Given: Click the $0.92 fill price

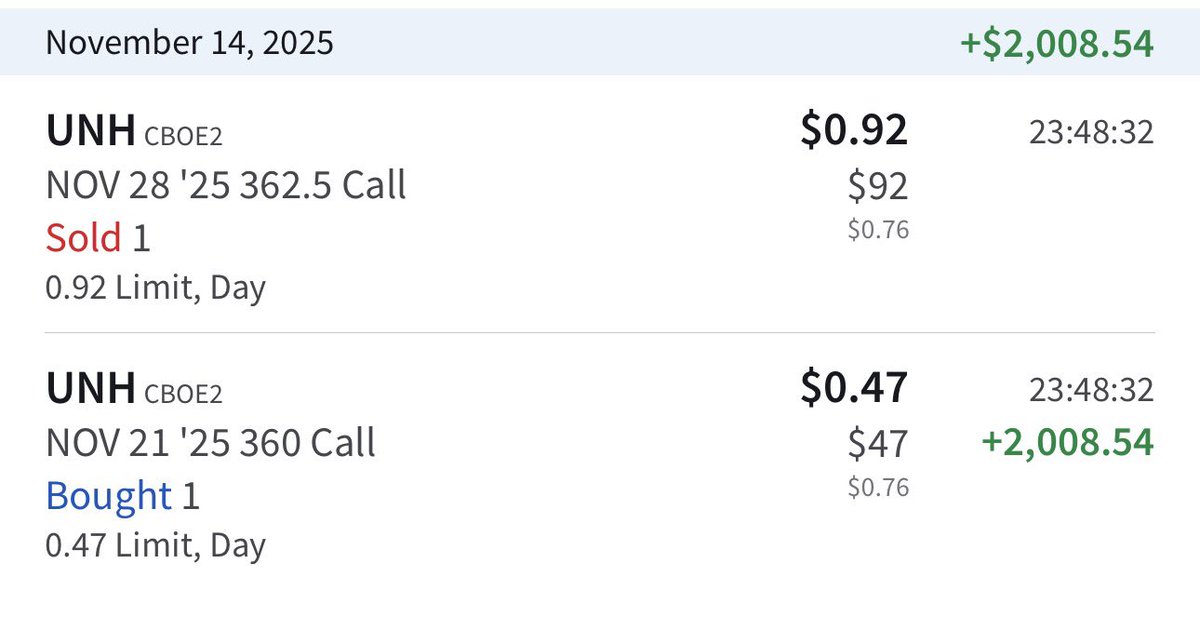Looking at the screenshot, I should click(853, 131).
